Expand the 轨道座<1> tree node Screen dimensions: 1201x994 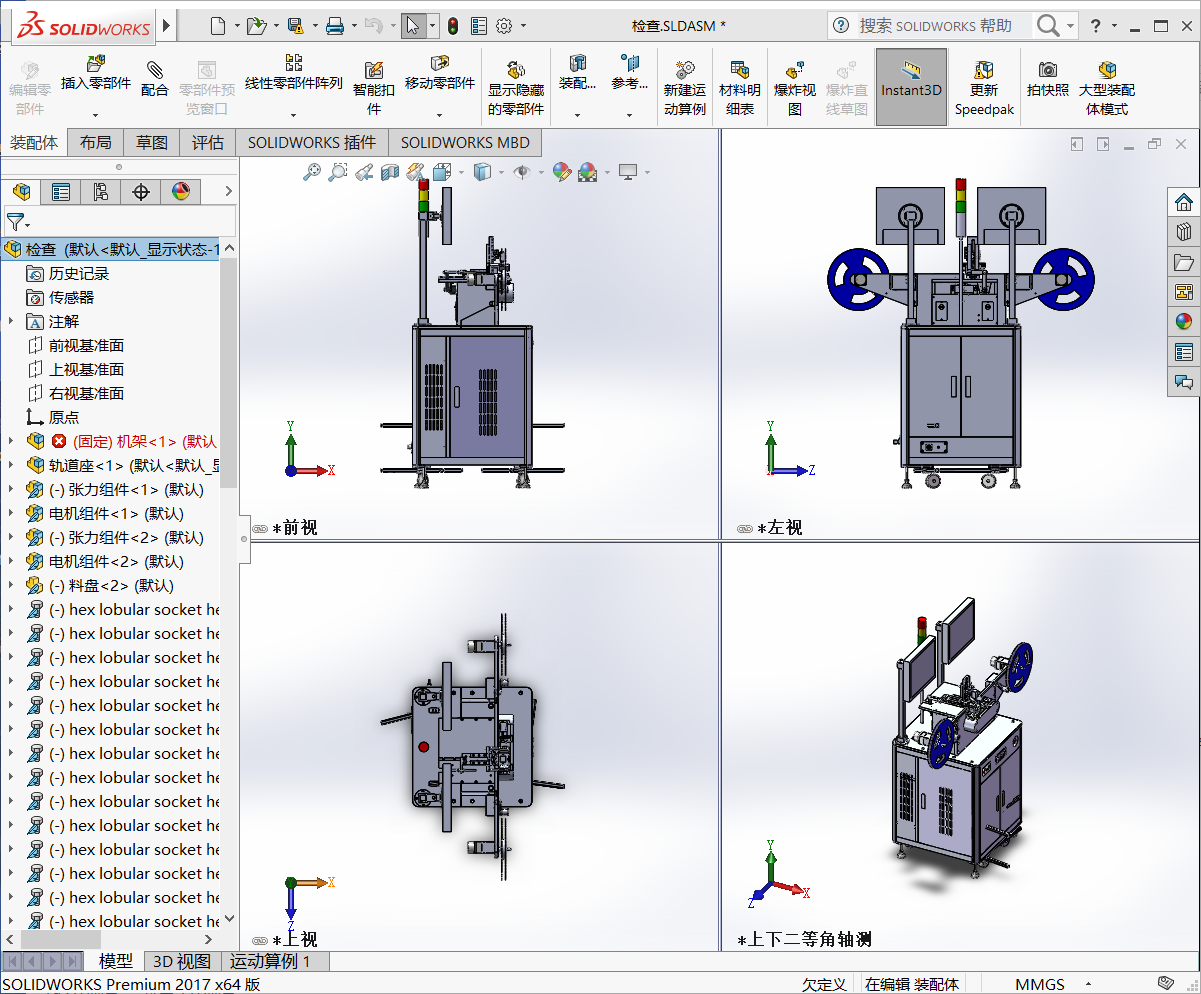coord(11,465)
